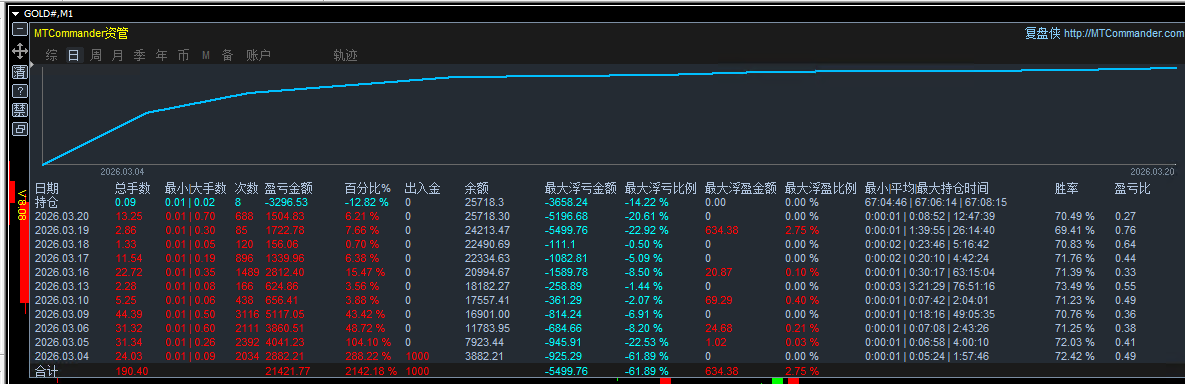Collapse the panel with the minus icon
This screenshot has height=384, width=1185.
[x=21, y=30]
